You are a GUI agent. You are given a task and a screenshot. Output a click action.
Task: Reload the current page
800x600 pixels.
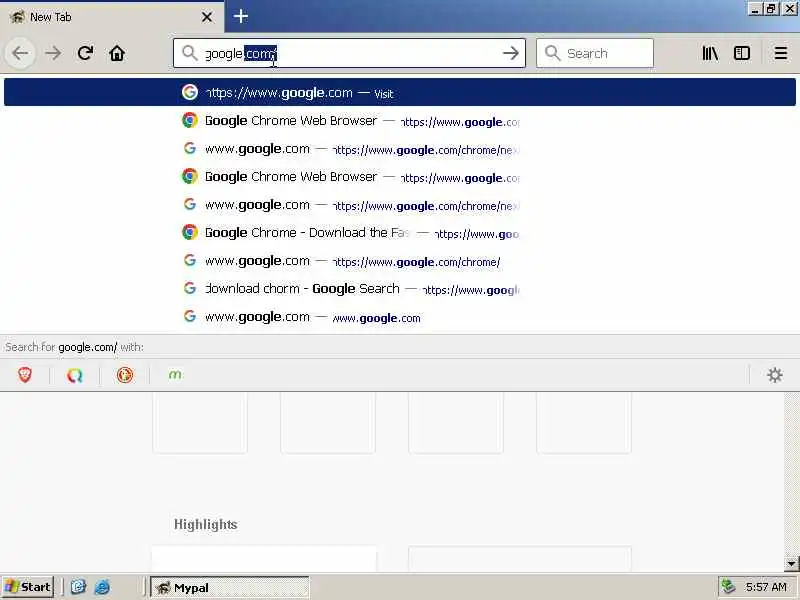pyautogui.click(x=85, y=53)
